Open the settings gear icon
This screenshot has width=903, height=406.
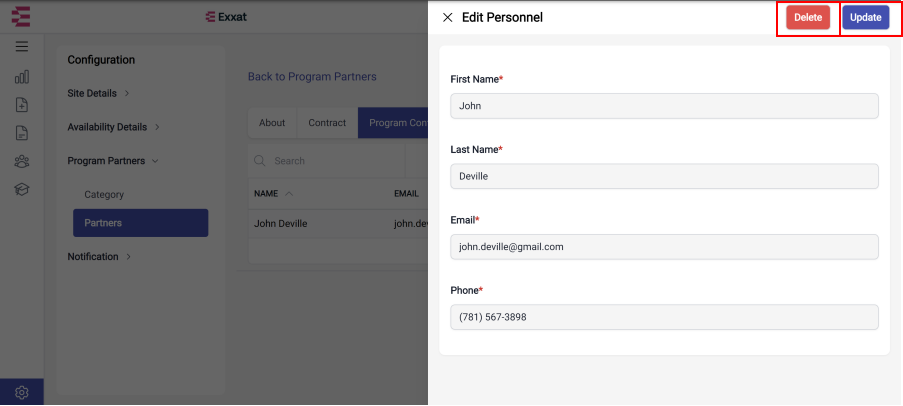click(x=22, y=393)
